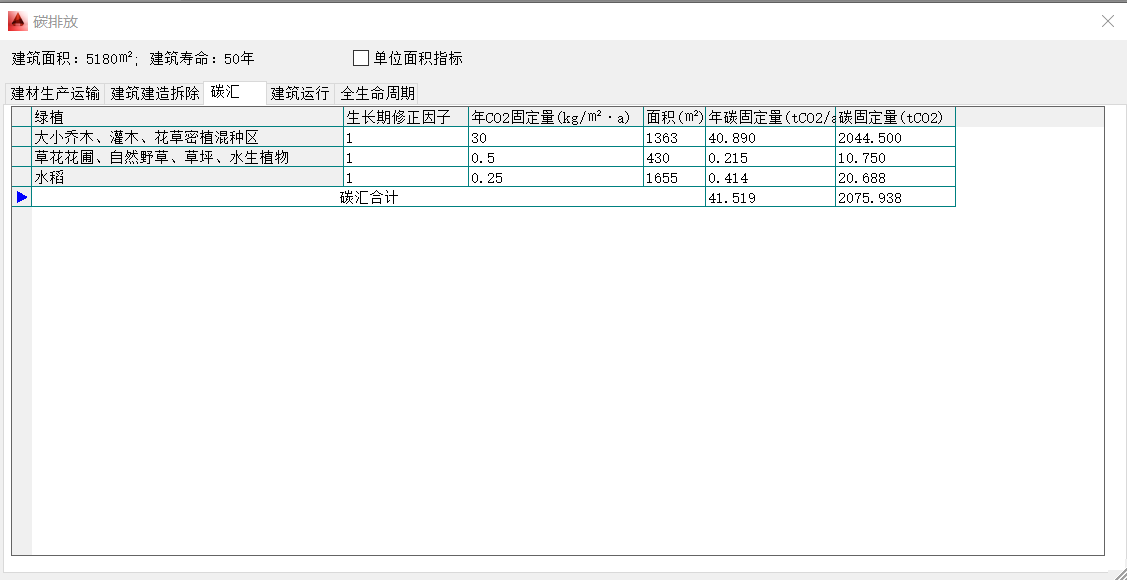Open the 建筑建造拆除 tab

(x=155, y=94)
